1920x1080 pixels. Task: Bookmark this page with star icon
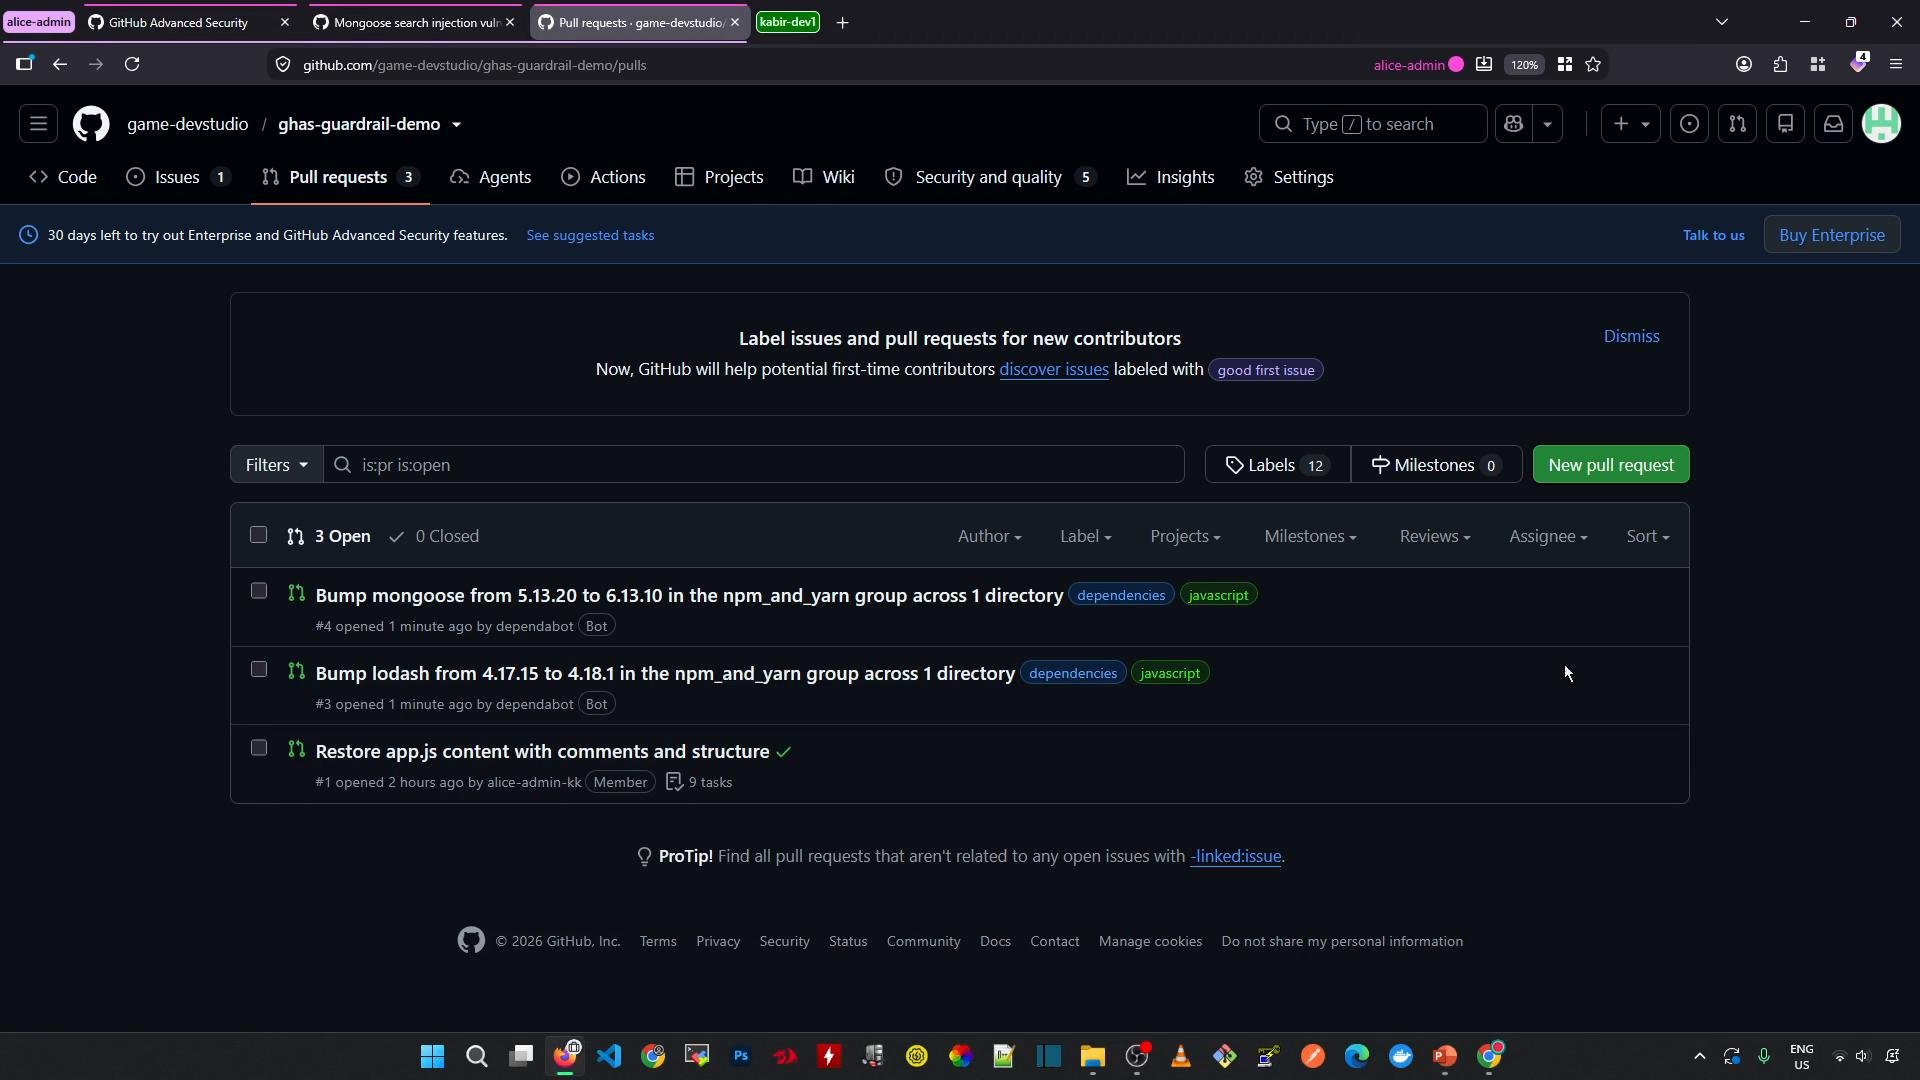1593,64
